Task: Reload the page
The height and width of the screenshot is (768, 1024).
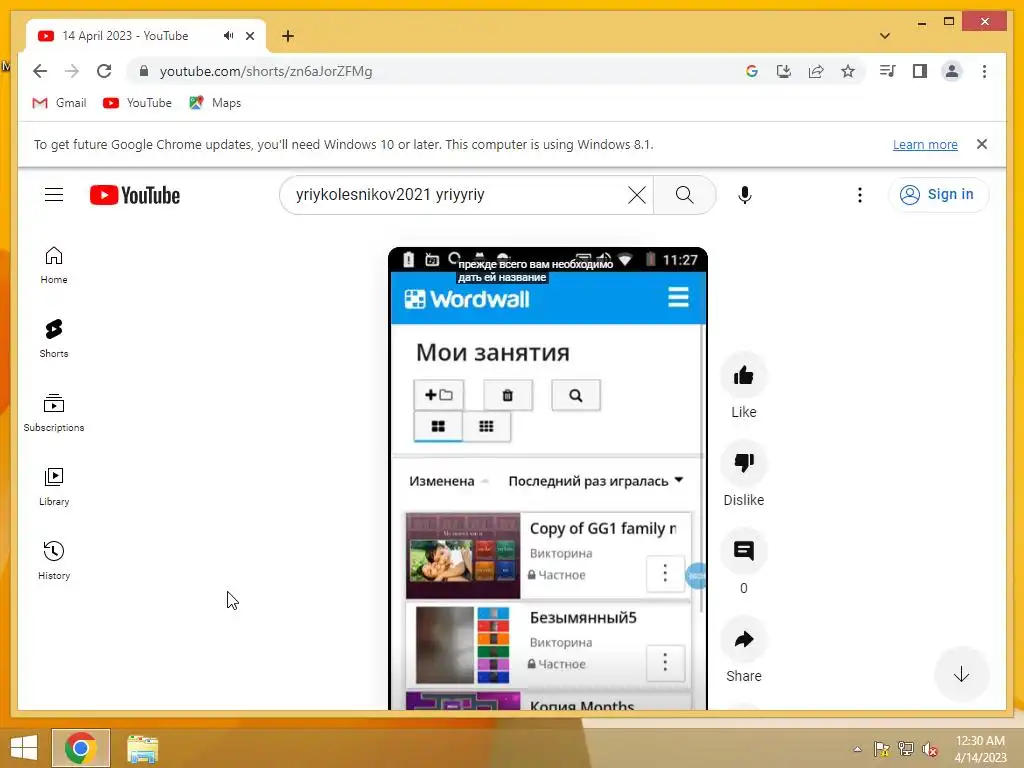Action: tap(104, 71)
